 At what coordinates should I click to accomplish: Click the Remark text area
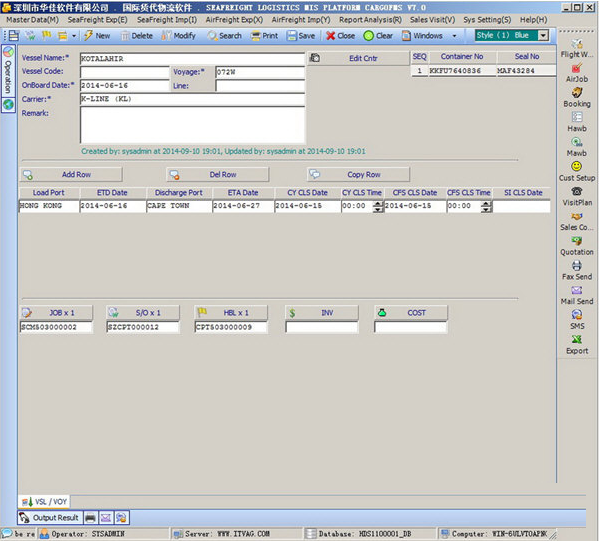191,124
